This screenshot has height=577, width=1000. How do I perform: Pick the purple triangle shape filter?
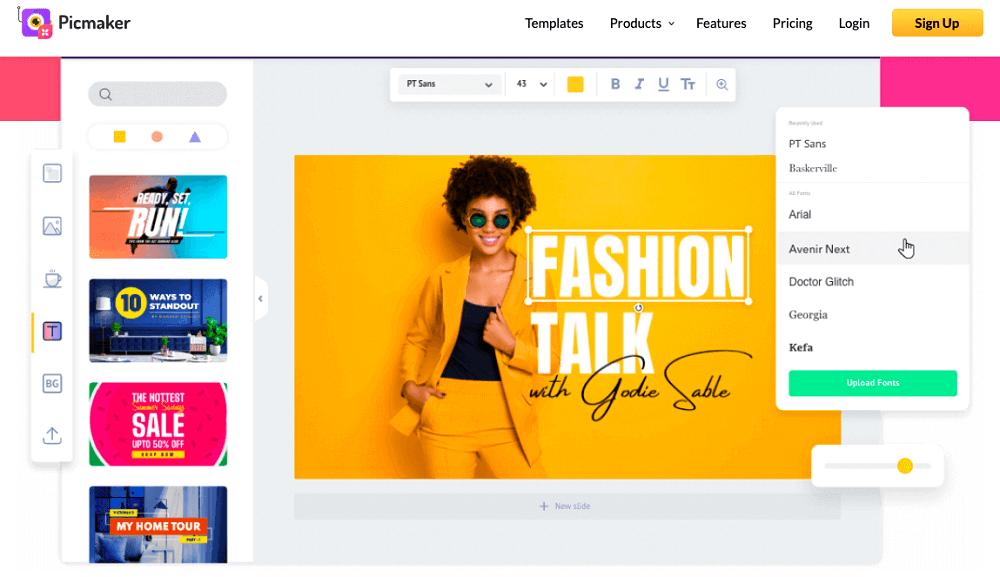click(195, 136)
